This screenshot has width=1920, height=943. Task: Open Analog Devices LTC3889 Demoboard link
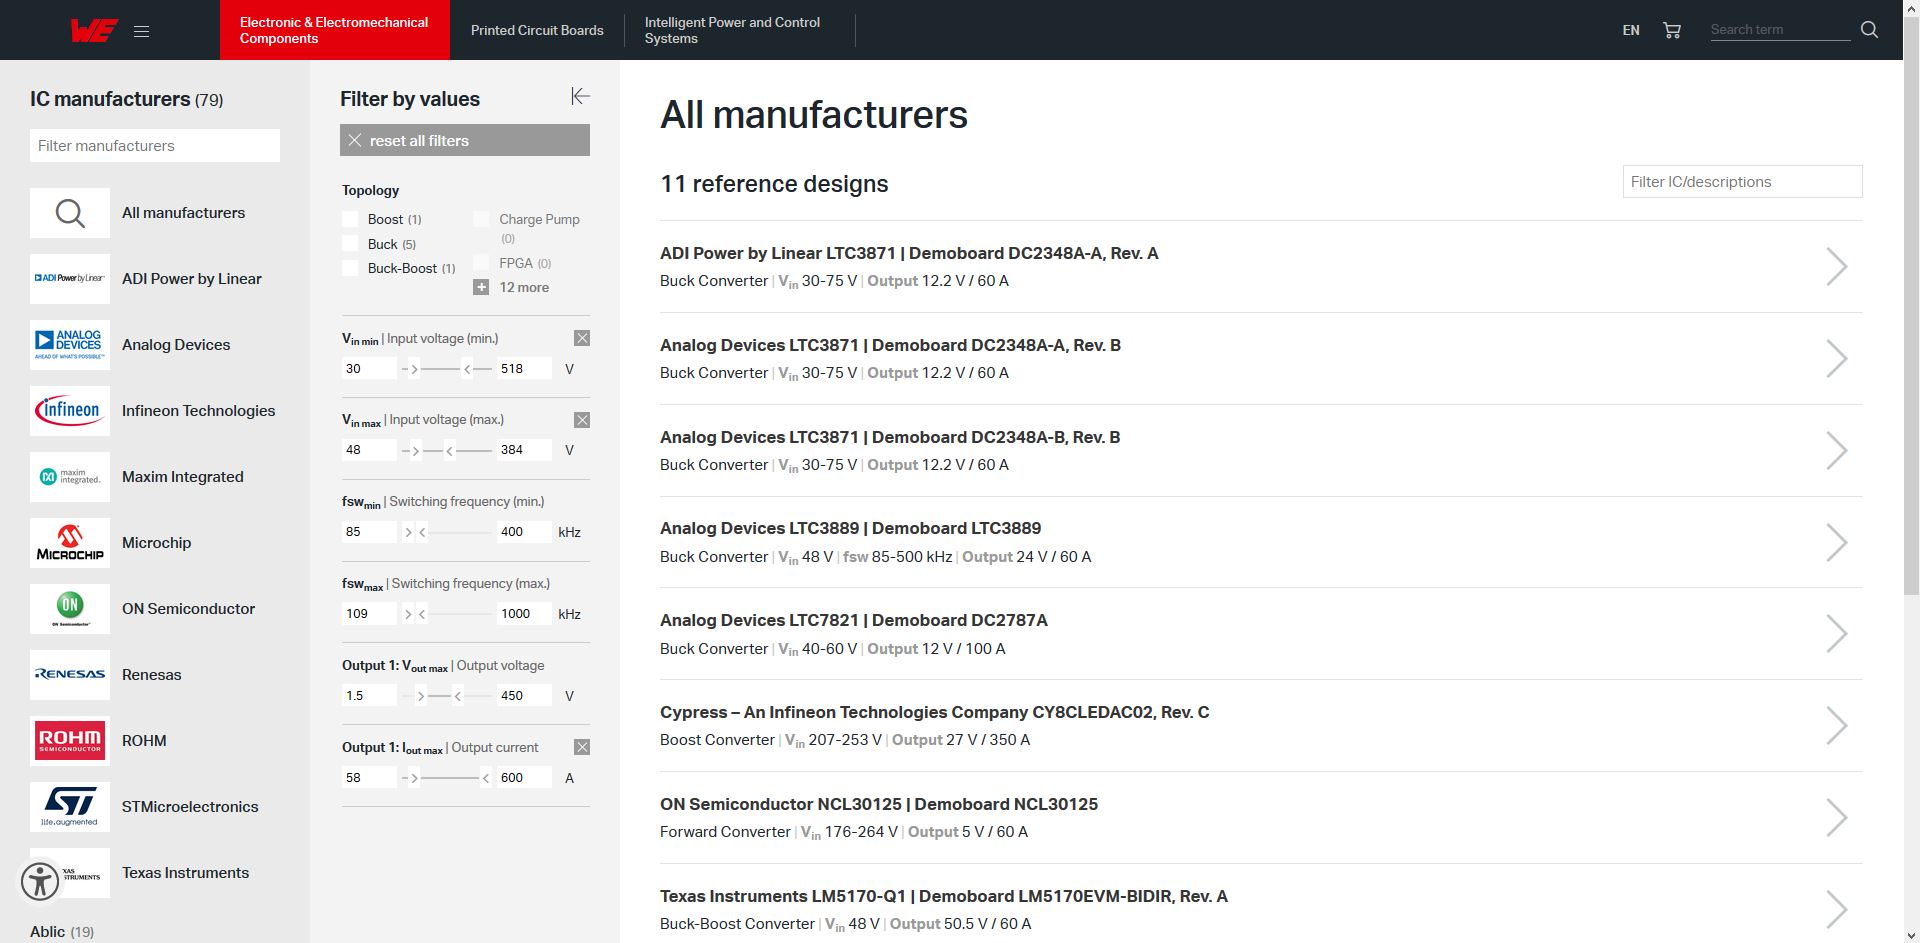tap(850, 528)
